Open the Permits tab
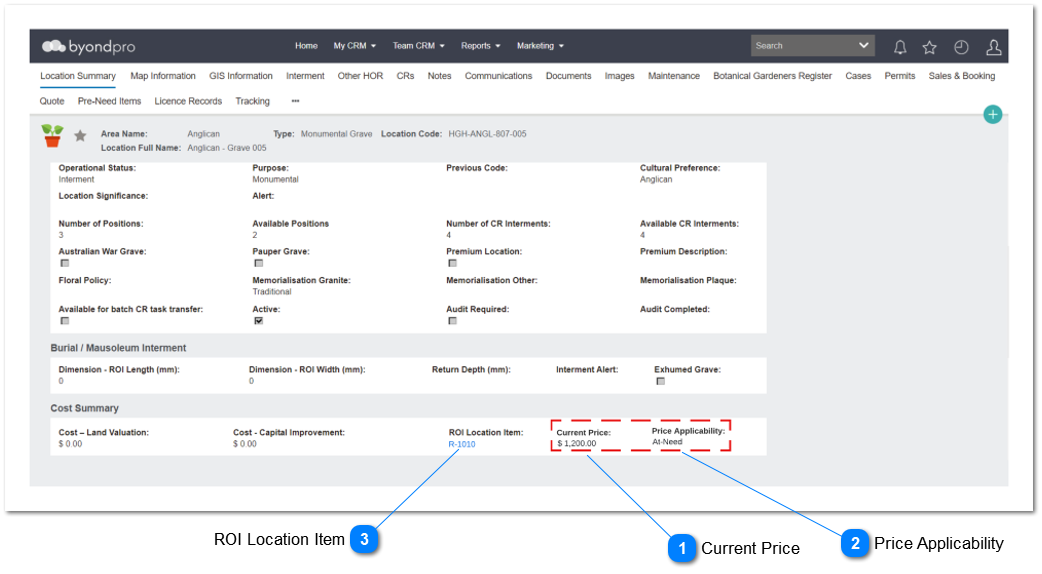 point(899,76)
